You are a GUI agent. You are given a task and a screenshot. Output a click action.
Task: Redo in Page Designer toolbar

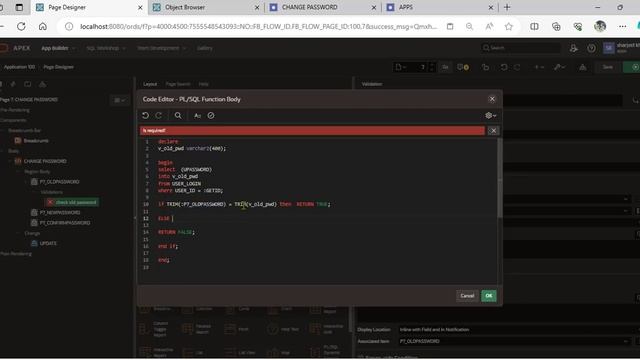517,67
